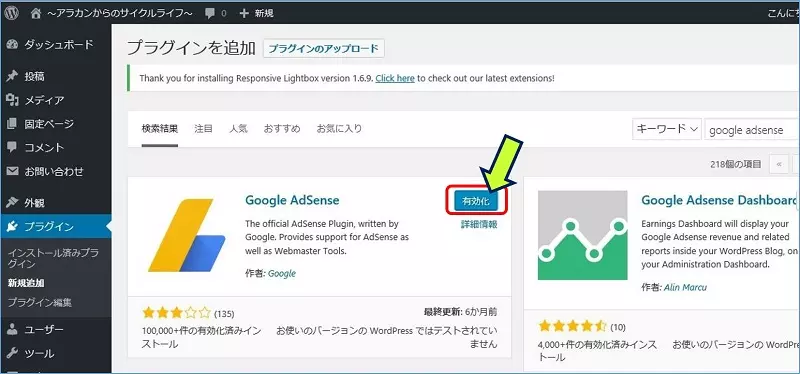800x374 pixels.
Task: Click the site name in the admin bar
Action: 120,14
